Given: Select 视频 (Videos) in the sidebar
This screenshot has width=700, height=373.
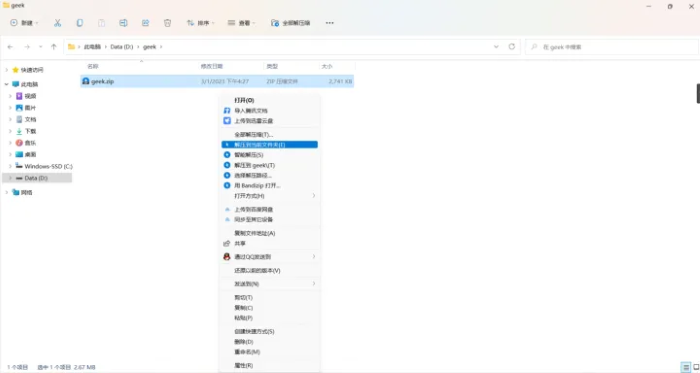Looking at the screenshot, I should (30, 96).
